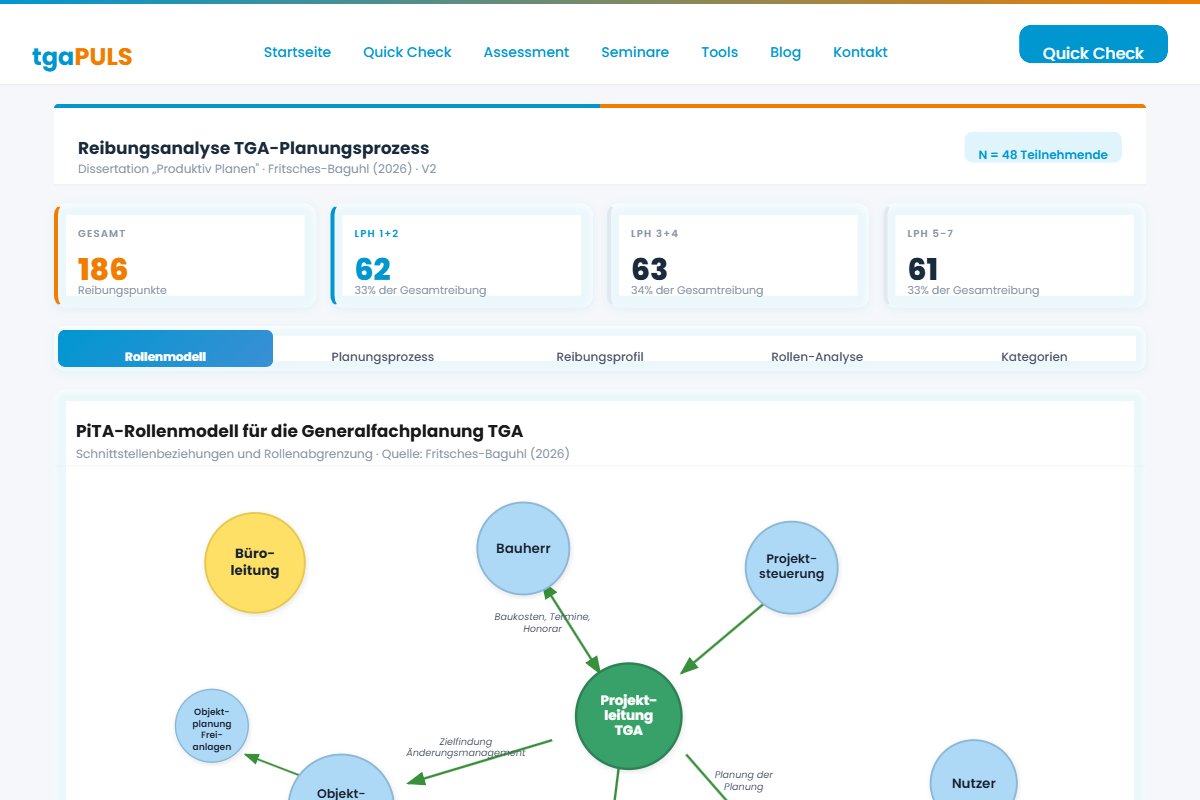The width and height of the screenshot is (1200, 800).
Task: Select the LPH 1+2 card
Action: coord(461,255)
